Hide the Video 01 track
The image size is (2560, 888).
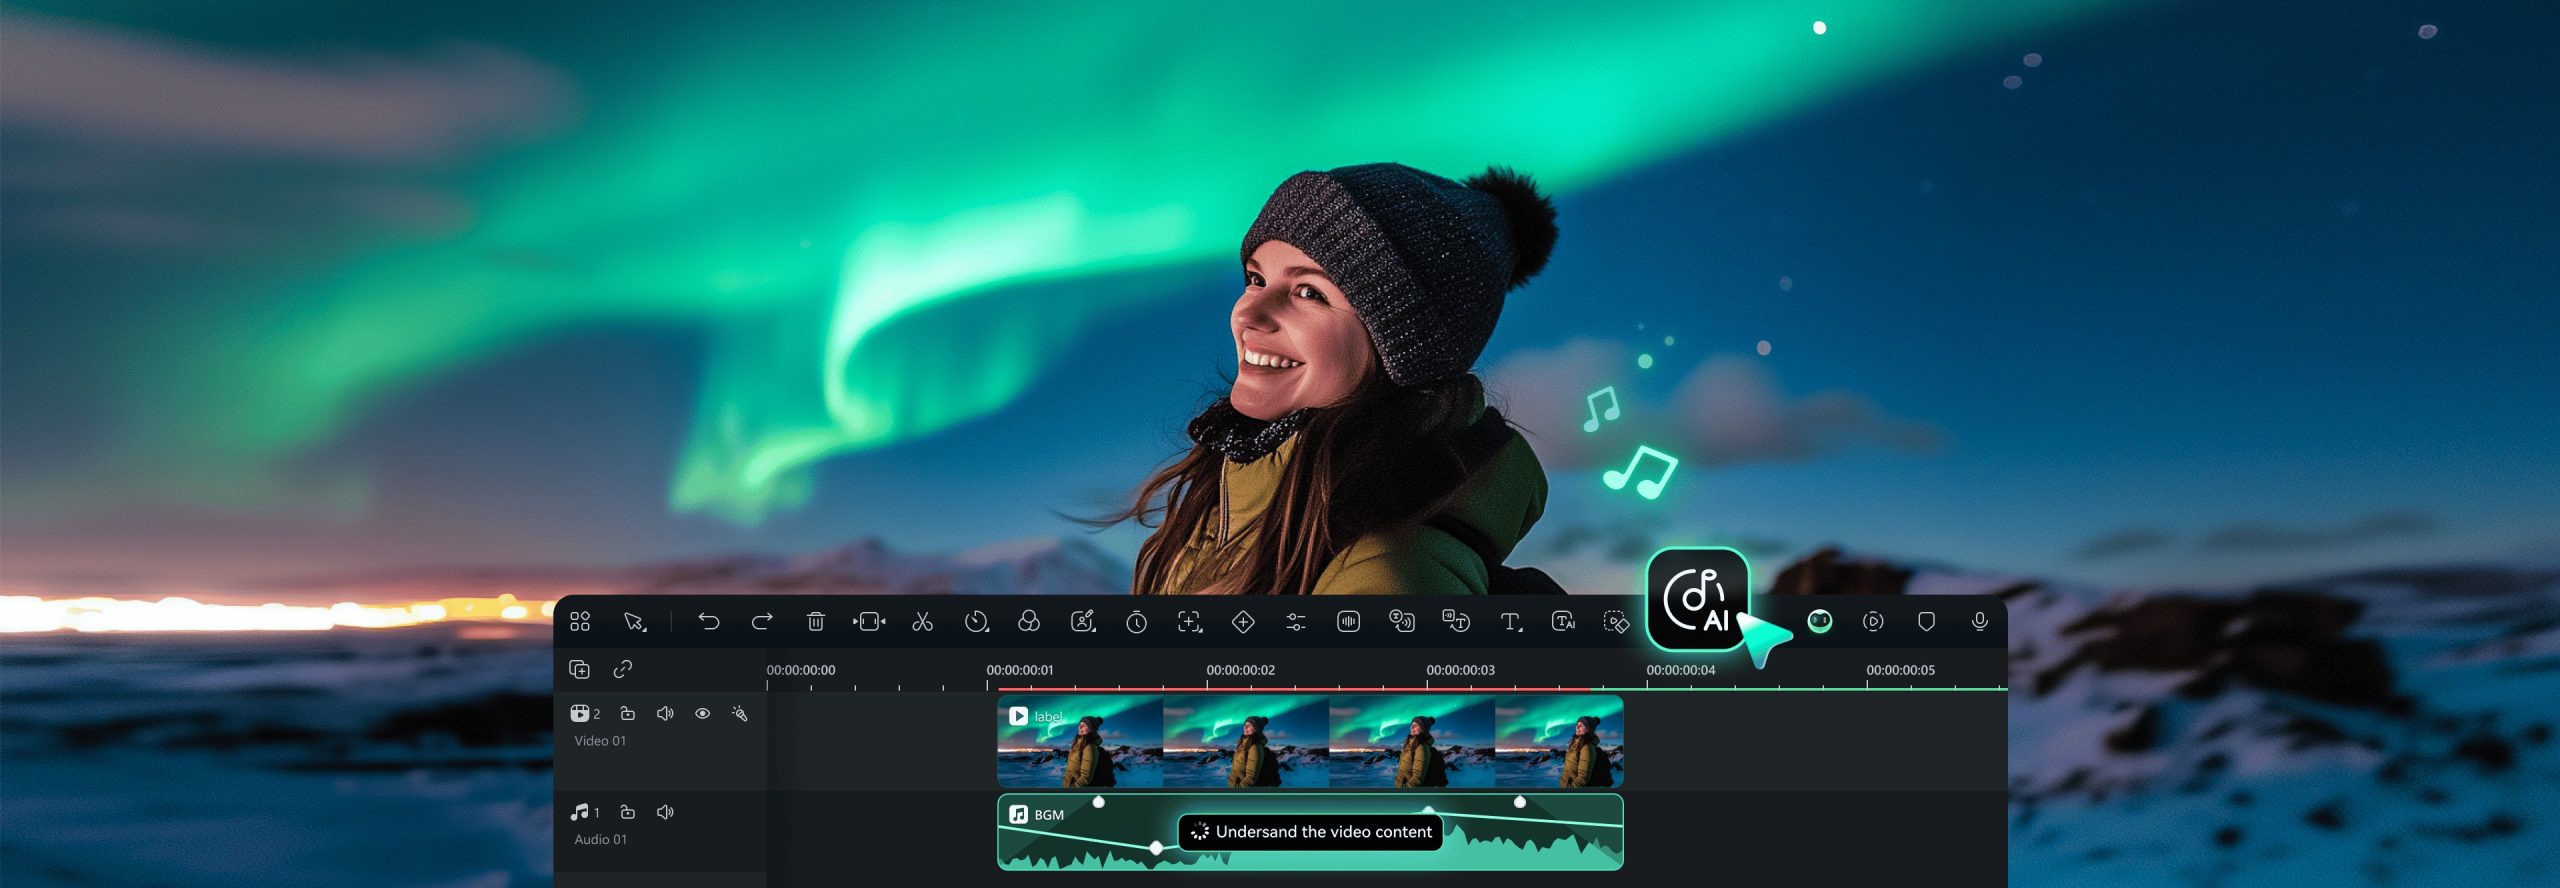pos(702,714)
